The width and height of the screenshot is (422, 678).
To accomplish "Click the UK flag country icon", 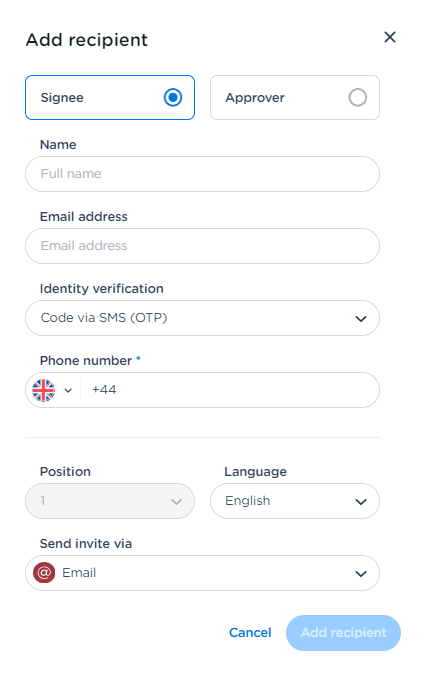I will [44, 390].
